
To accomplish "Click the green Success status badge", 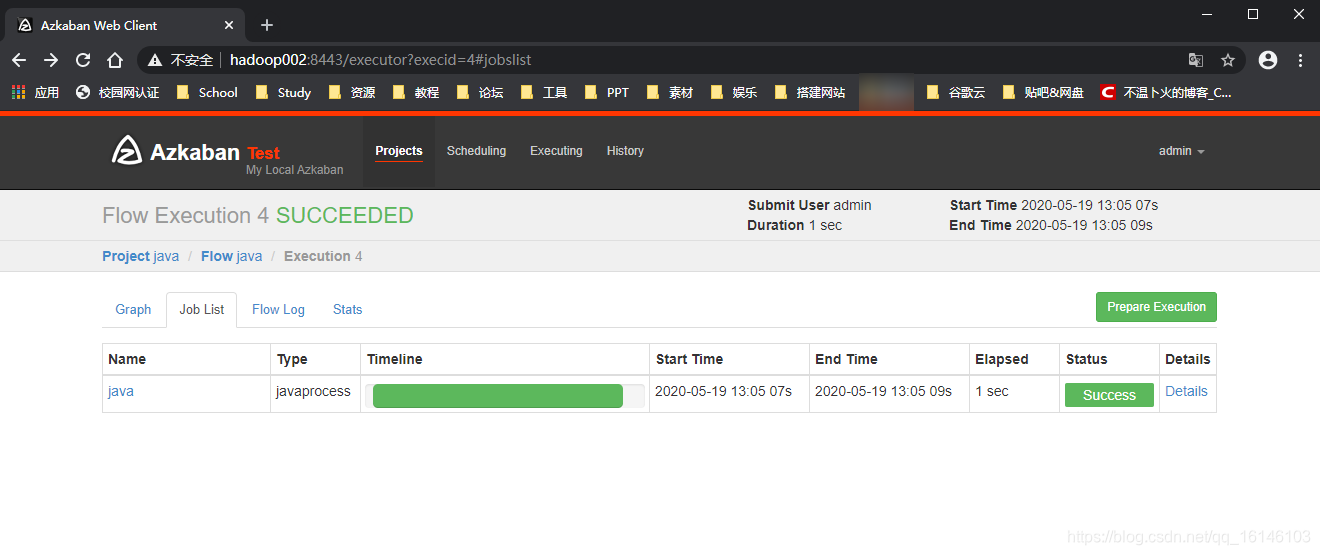I will [x=1109, y=395].
